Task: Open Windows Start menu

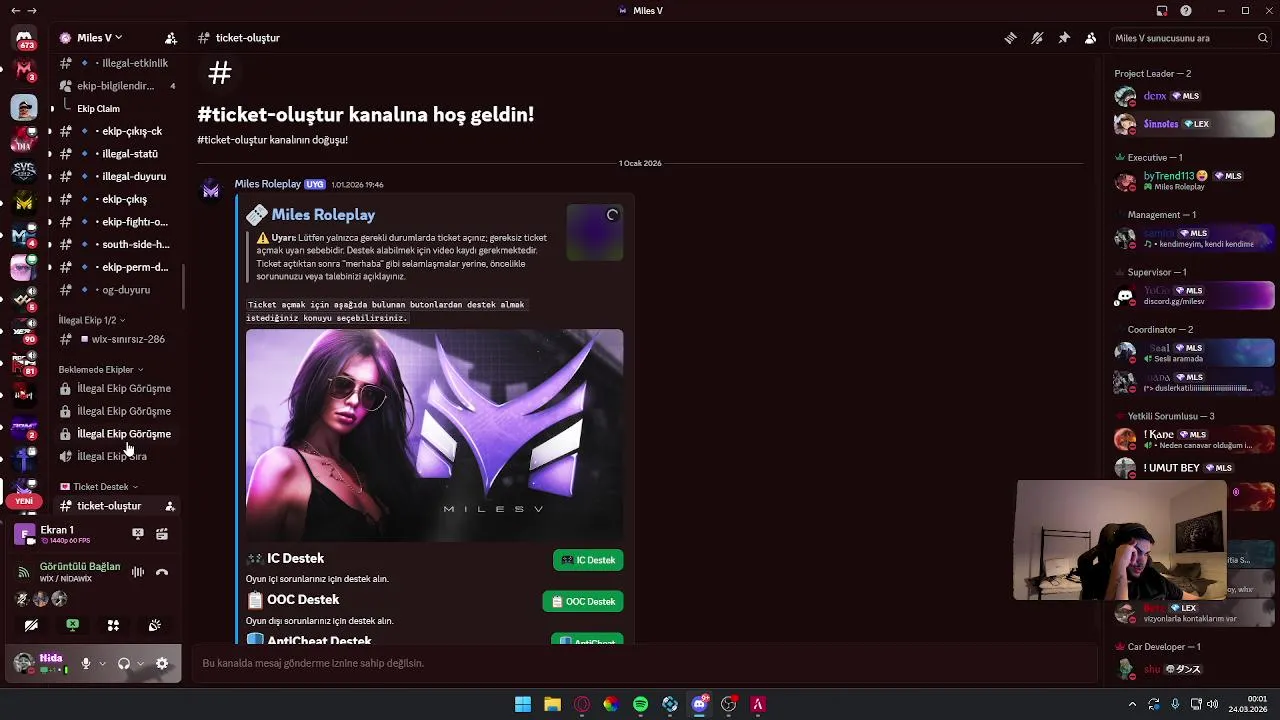Action: tap(523, 704)
